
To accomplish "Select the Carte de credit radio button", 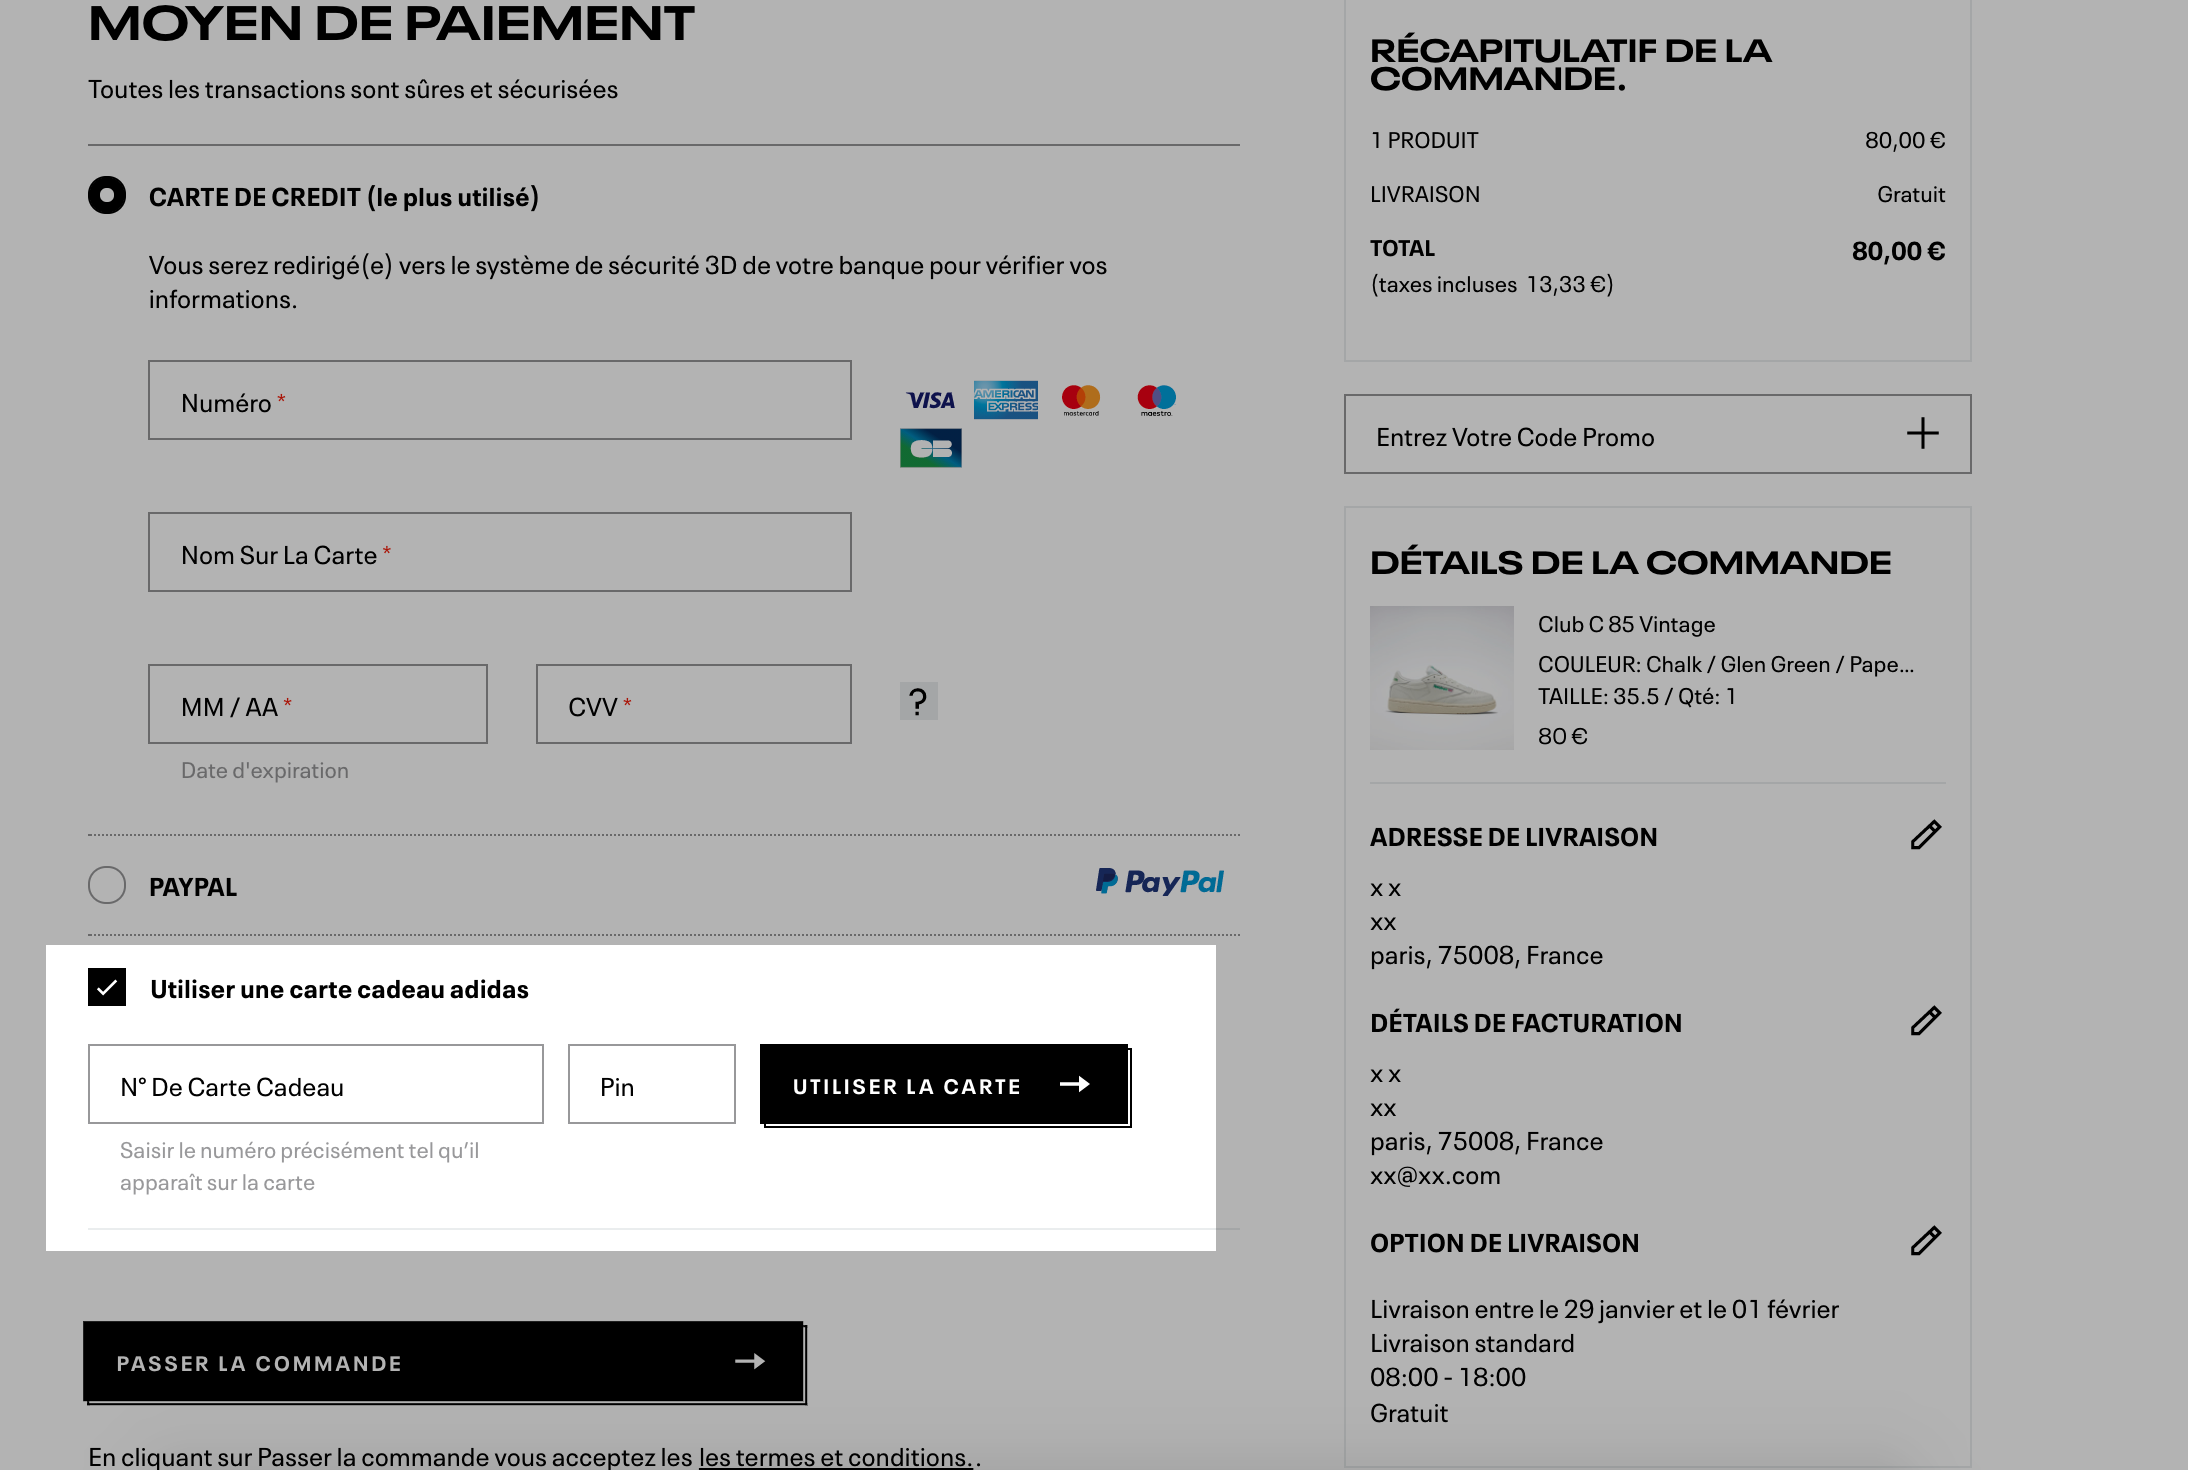I will 107,195.
